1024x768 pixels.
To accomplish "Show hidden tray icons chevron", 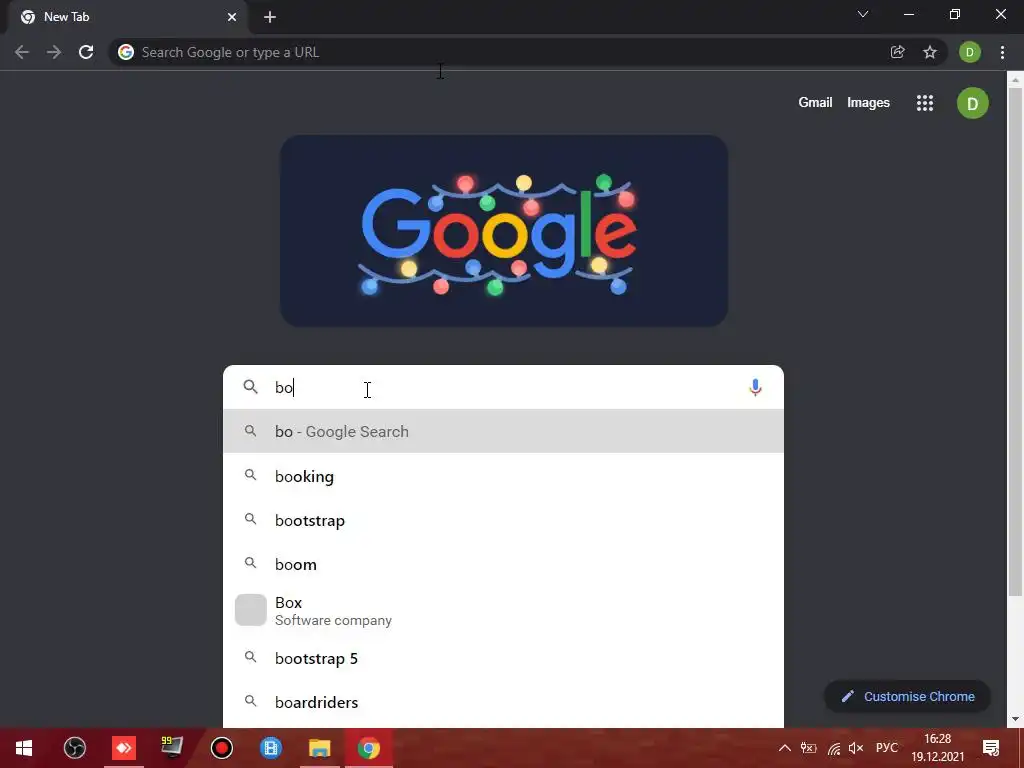I will [785, 748].
